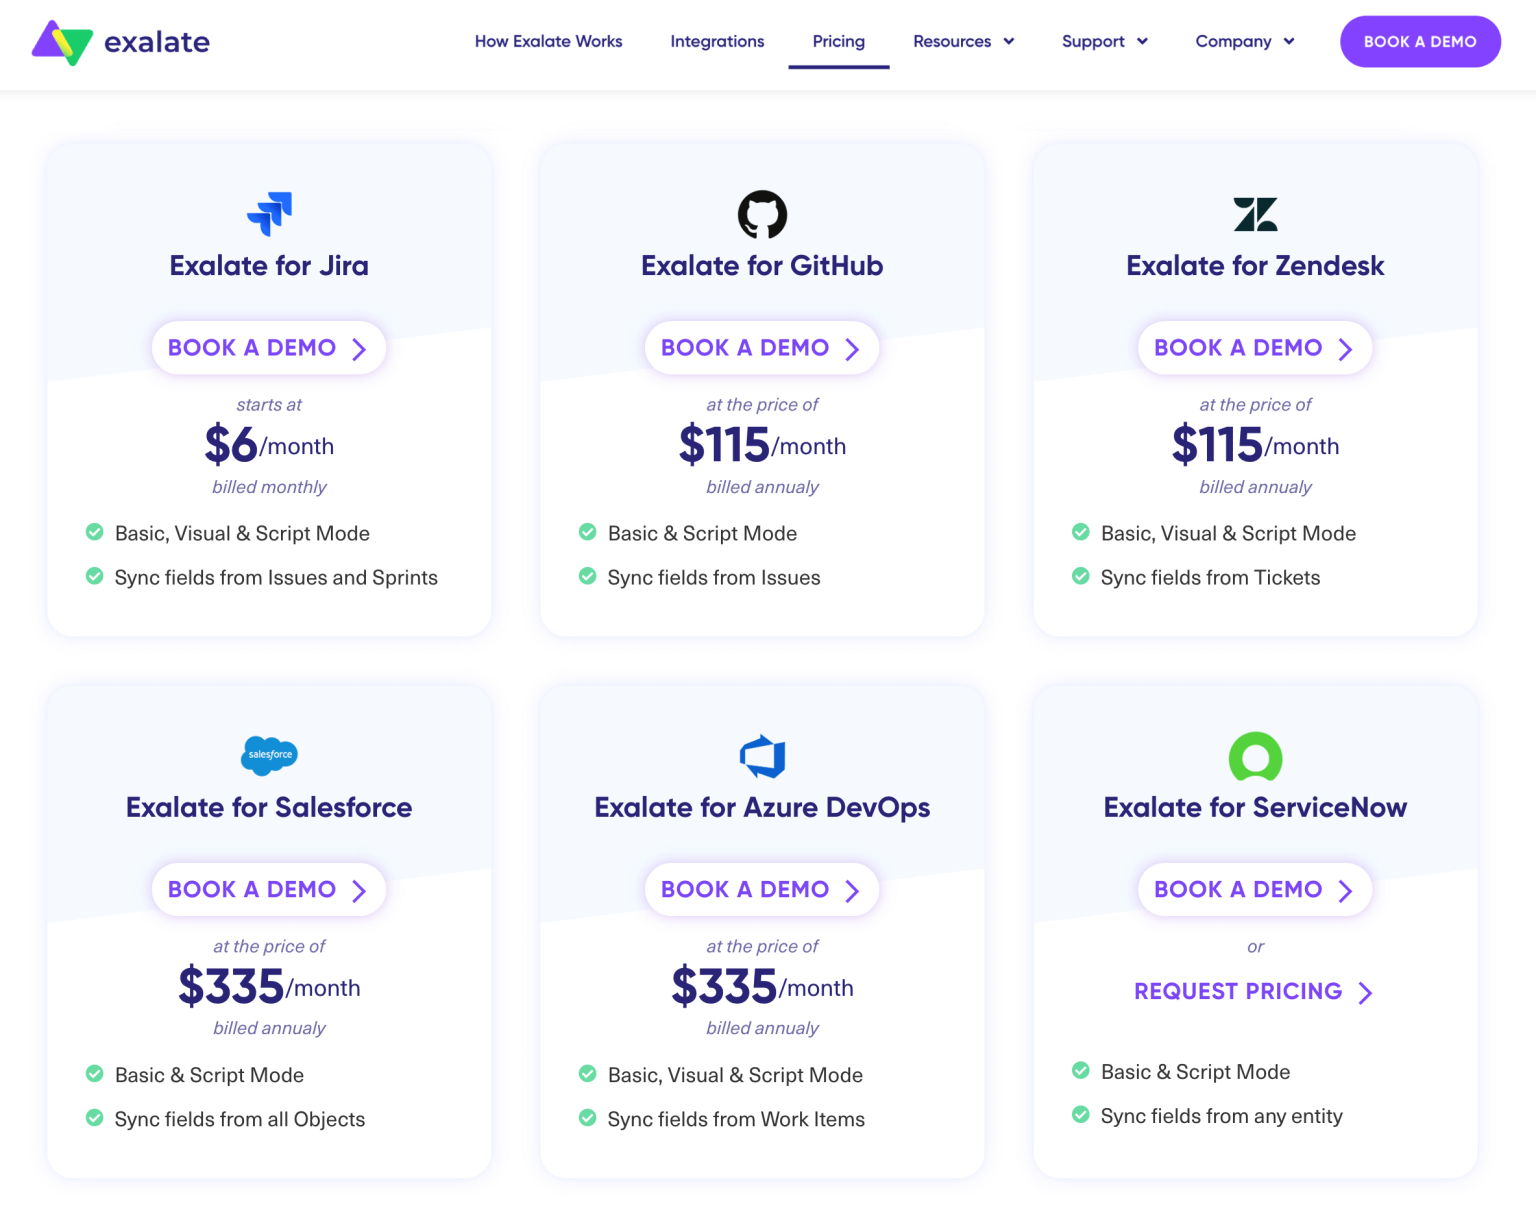The height and width of the screenshot is (1208, 1536).
Task: Click the Exalate logo in the header
Action: [120, 41]
